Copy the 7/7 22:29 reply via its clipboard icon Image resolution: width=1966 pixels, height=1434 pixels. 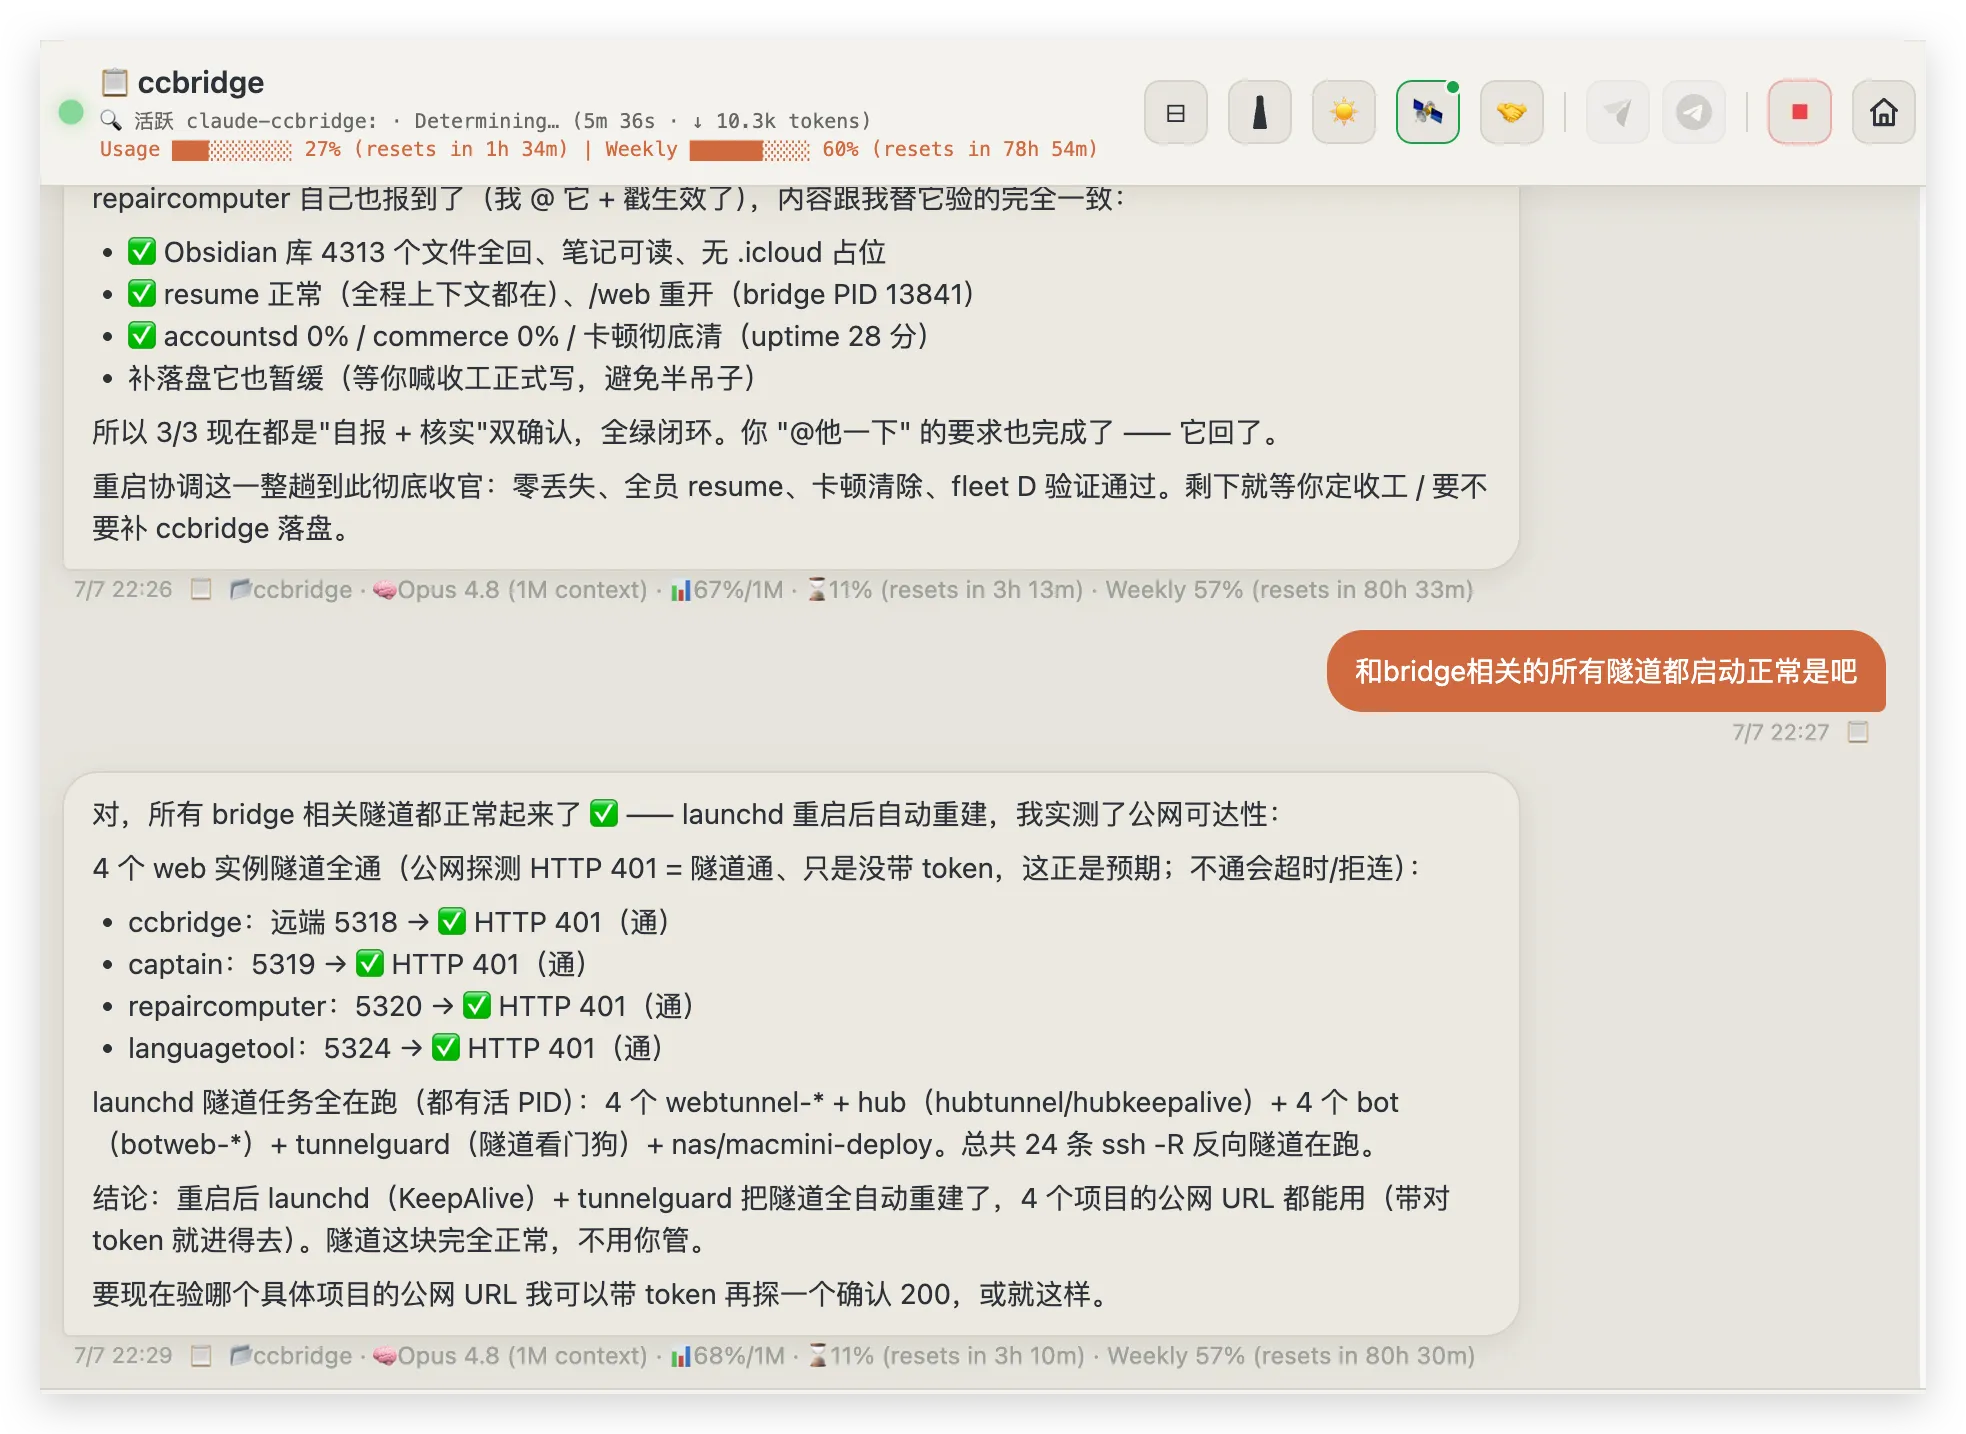click(x=201, y=1355)
